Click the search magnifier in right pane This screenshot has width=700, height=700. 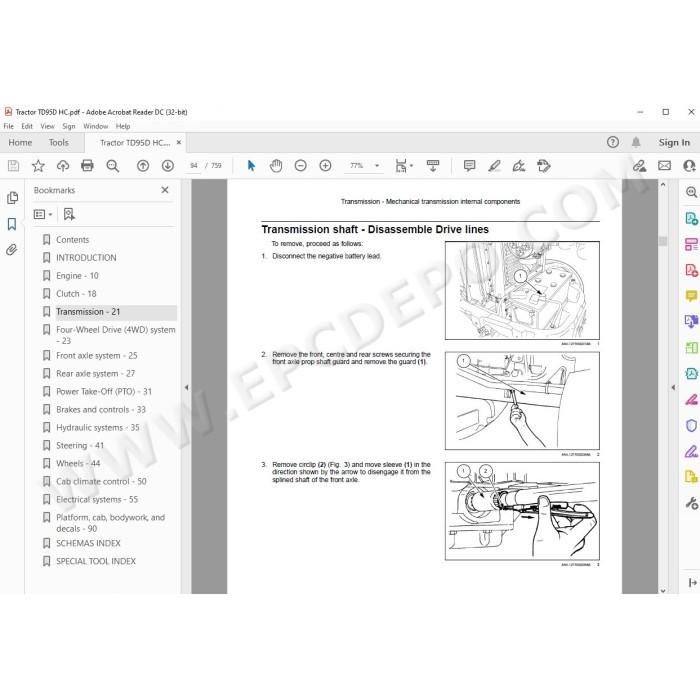[x=691, y=192]
